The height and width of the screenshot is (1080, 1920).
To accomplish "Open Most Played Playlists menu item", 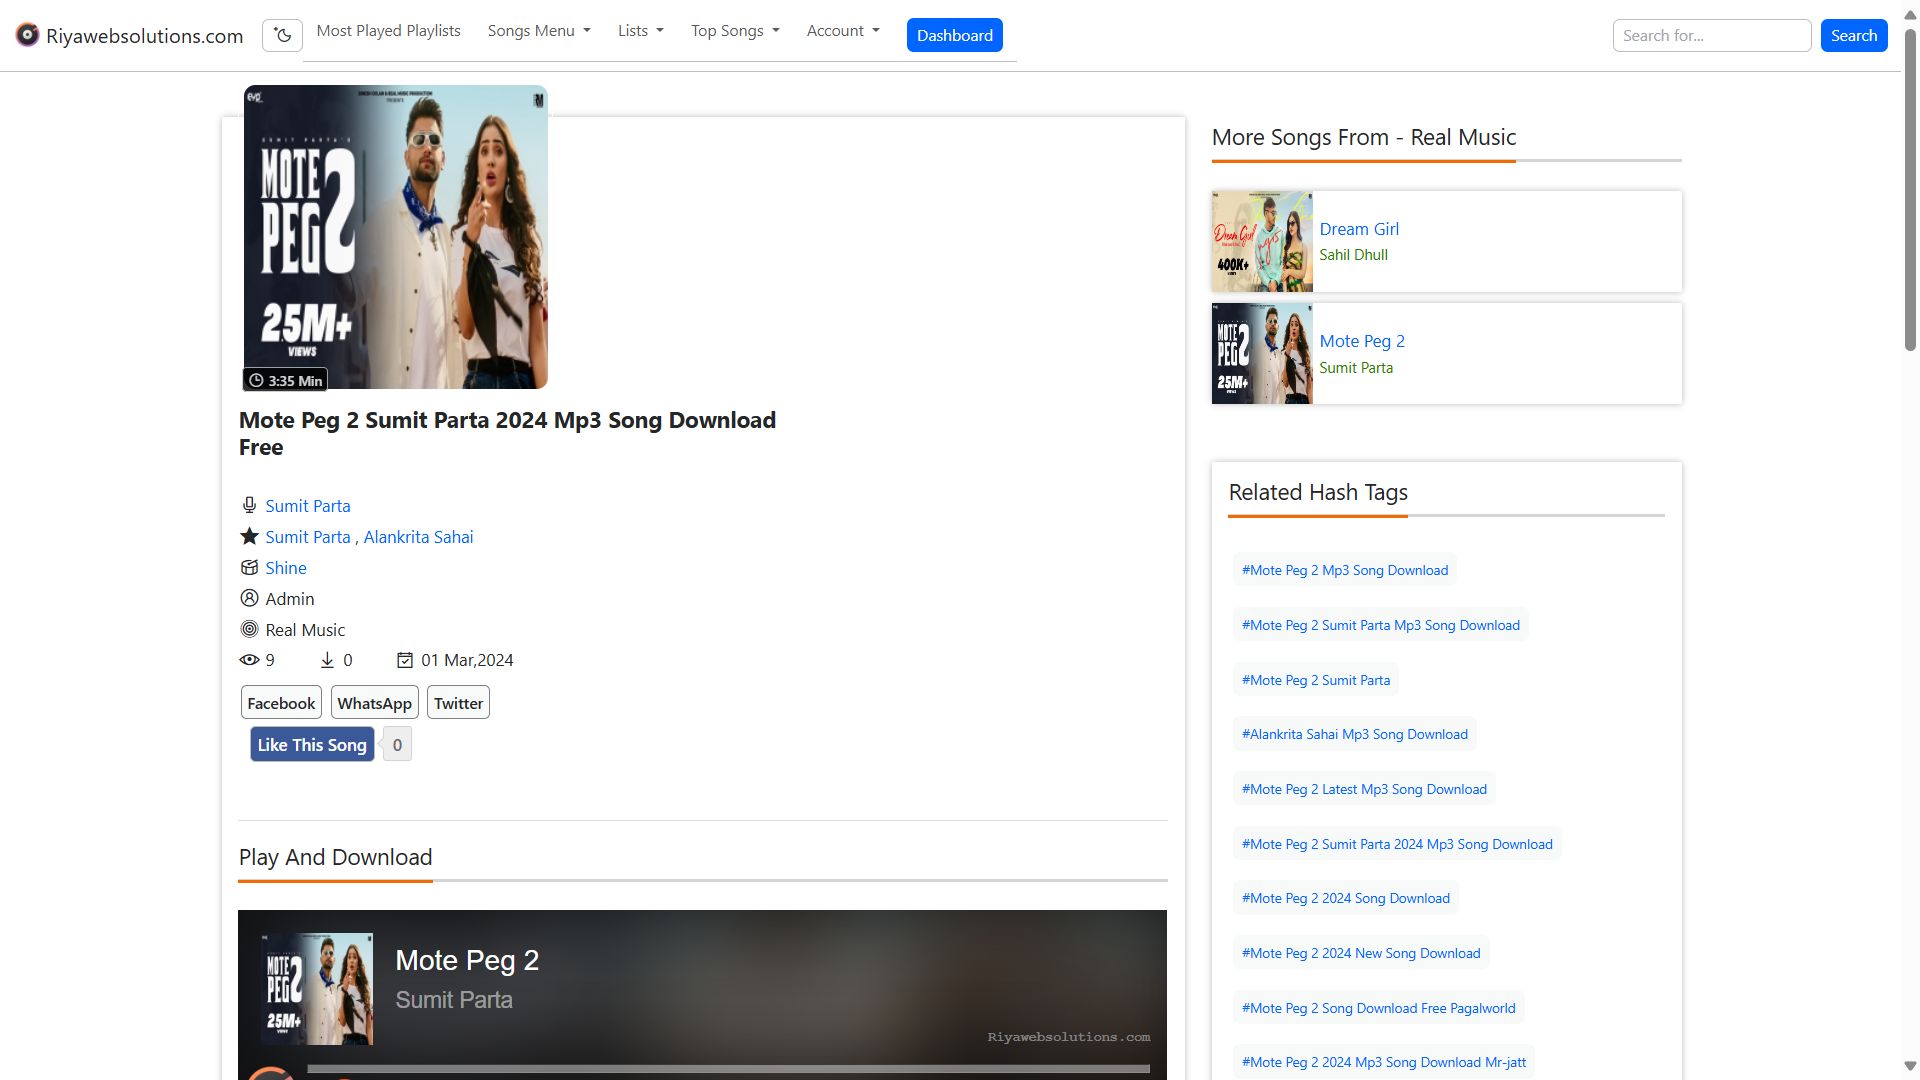I will point(388,31).
